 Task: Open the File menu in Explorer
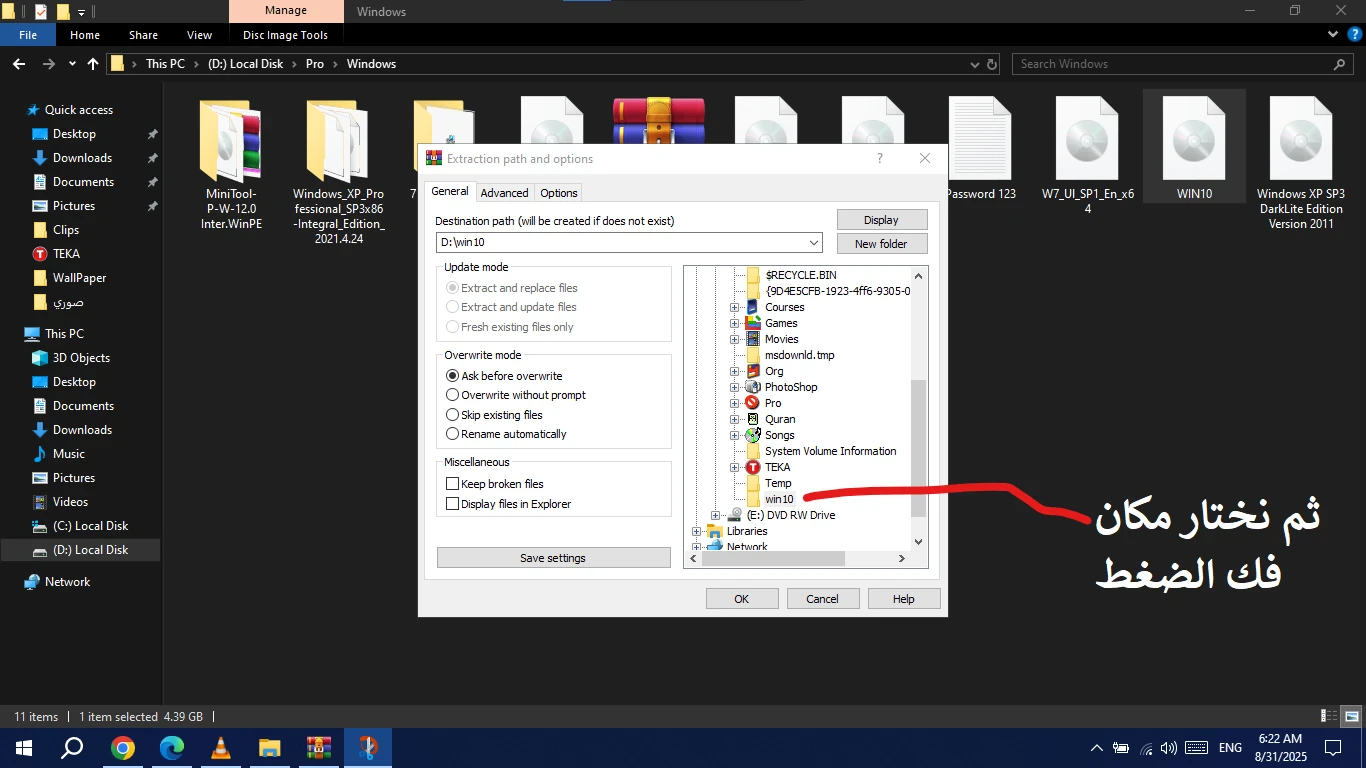tap(28, 35)
